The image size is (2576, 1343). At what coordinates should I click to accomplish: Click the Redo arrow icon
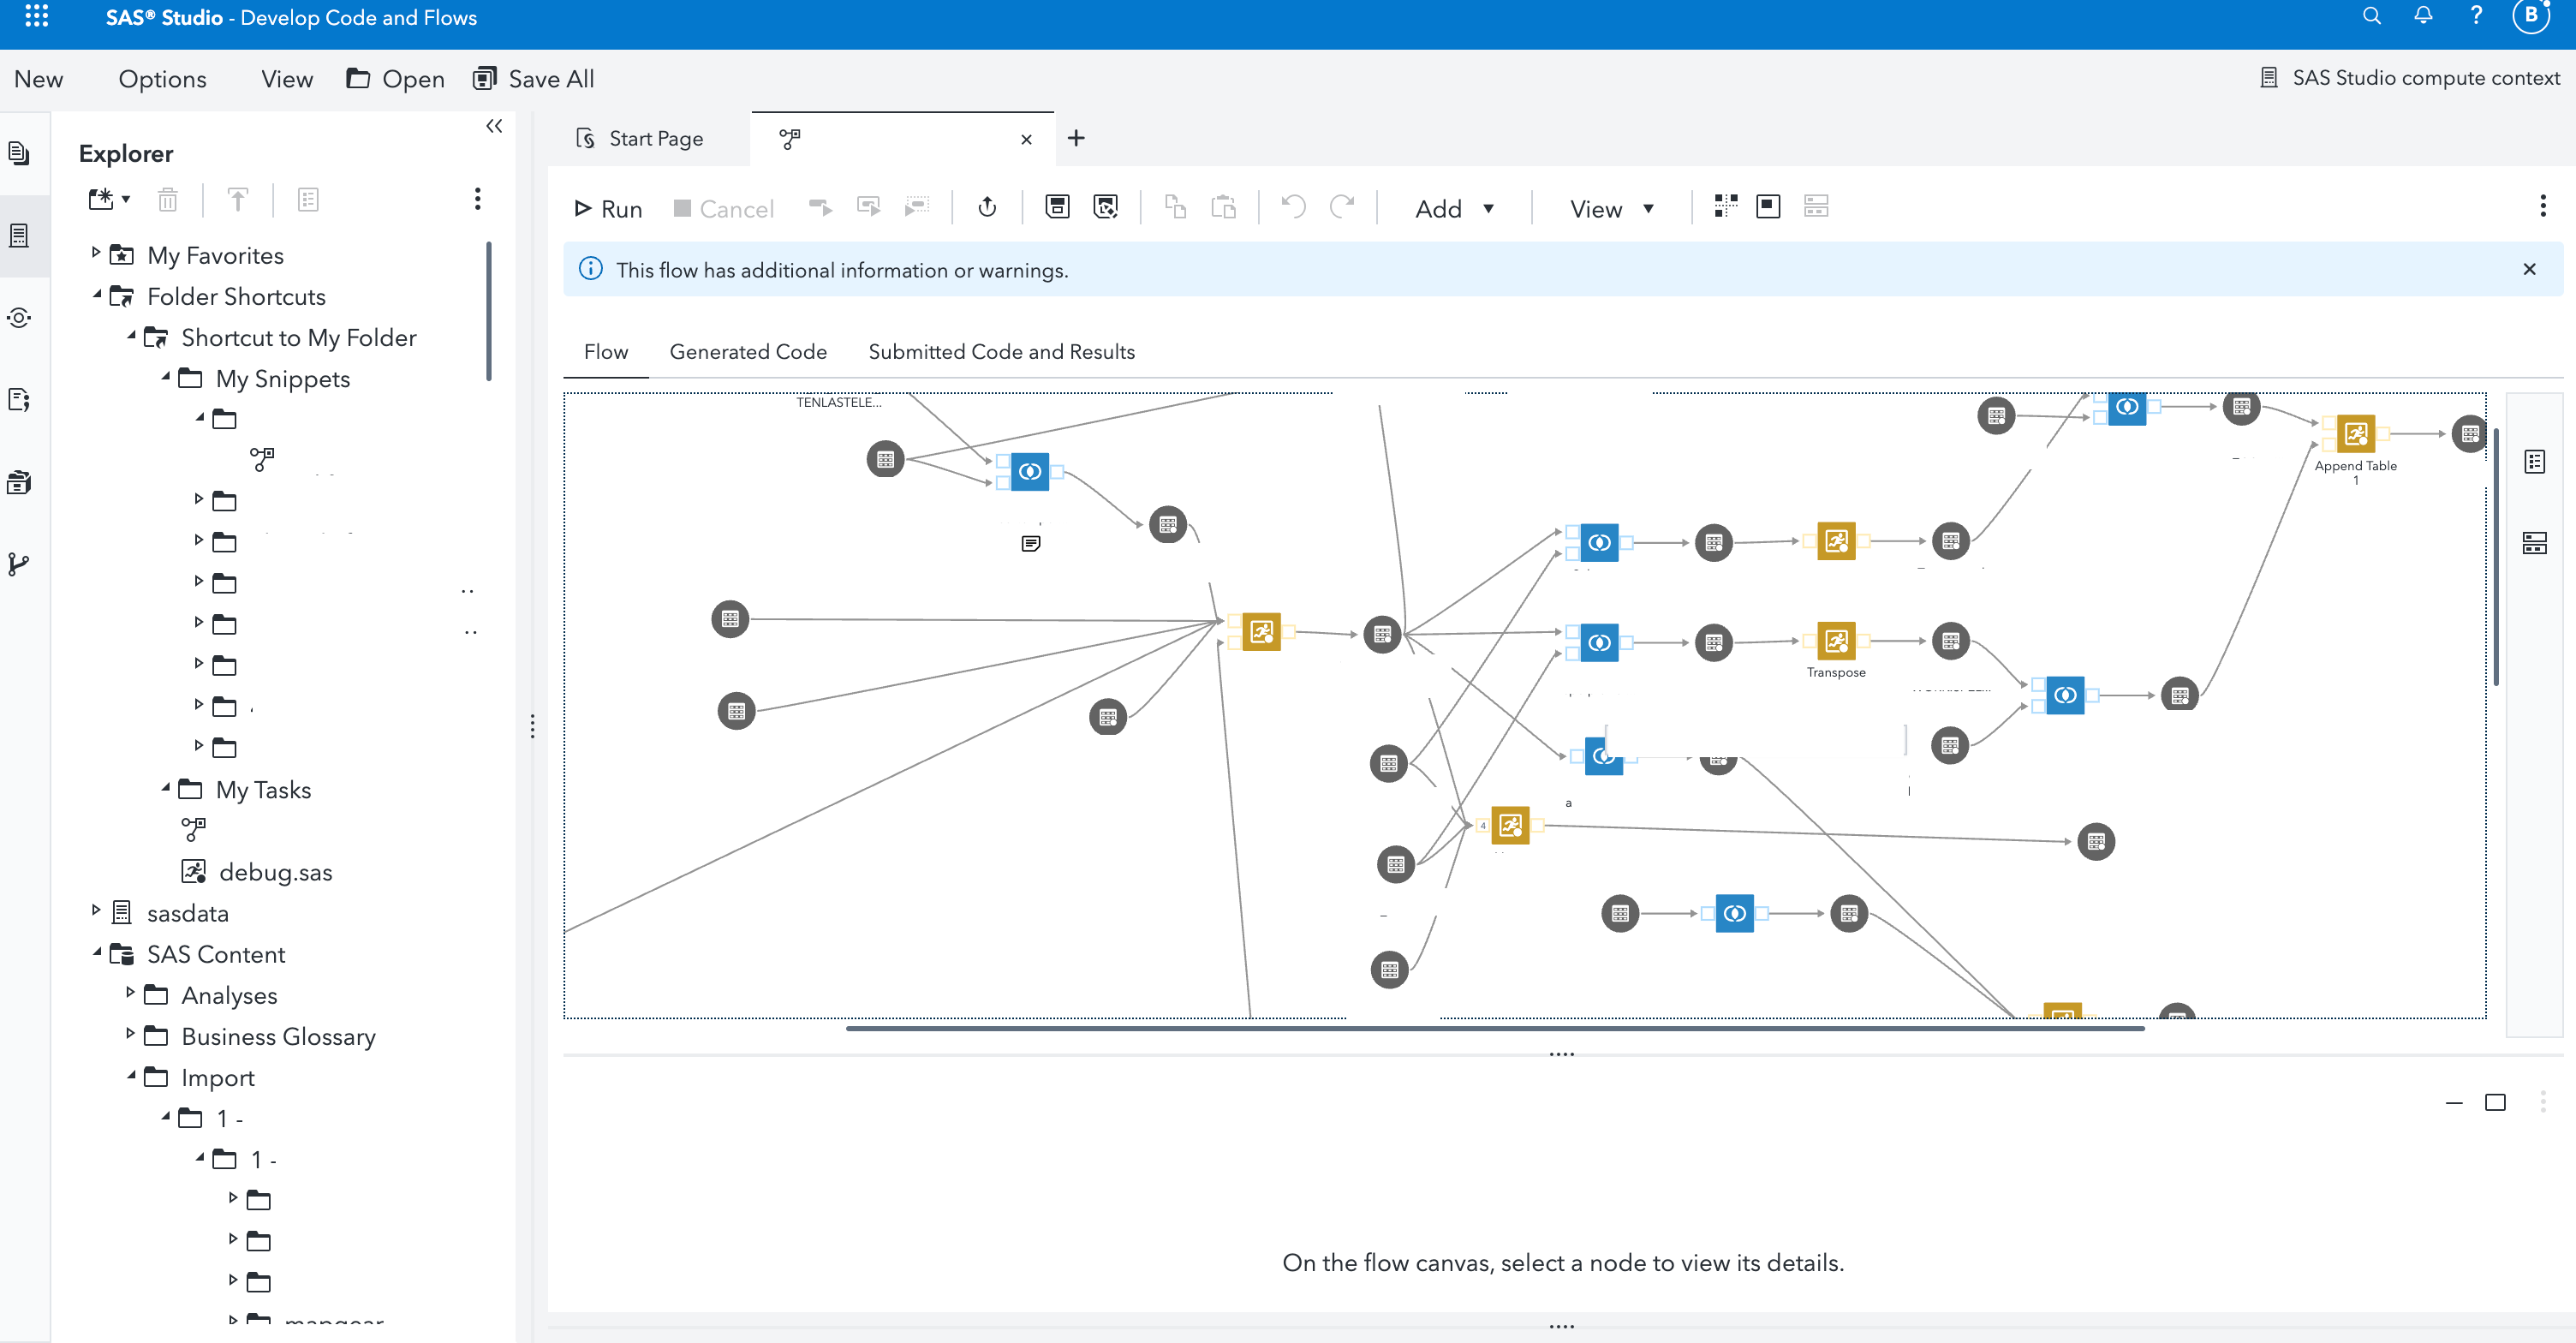pos(1344,207)
